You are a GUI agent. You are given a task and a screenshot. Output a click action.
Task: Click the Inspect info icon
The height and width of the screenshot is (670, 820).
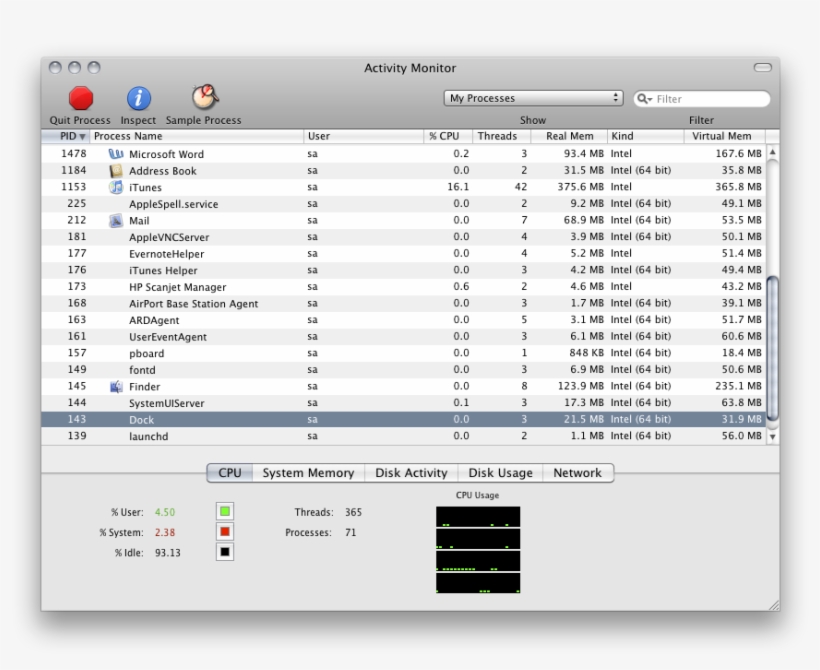point(138,96)
